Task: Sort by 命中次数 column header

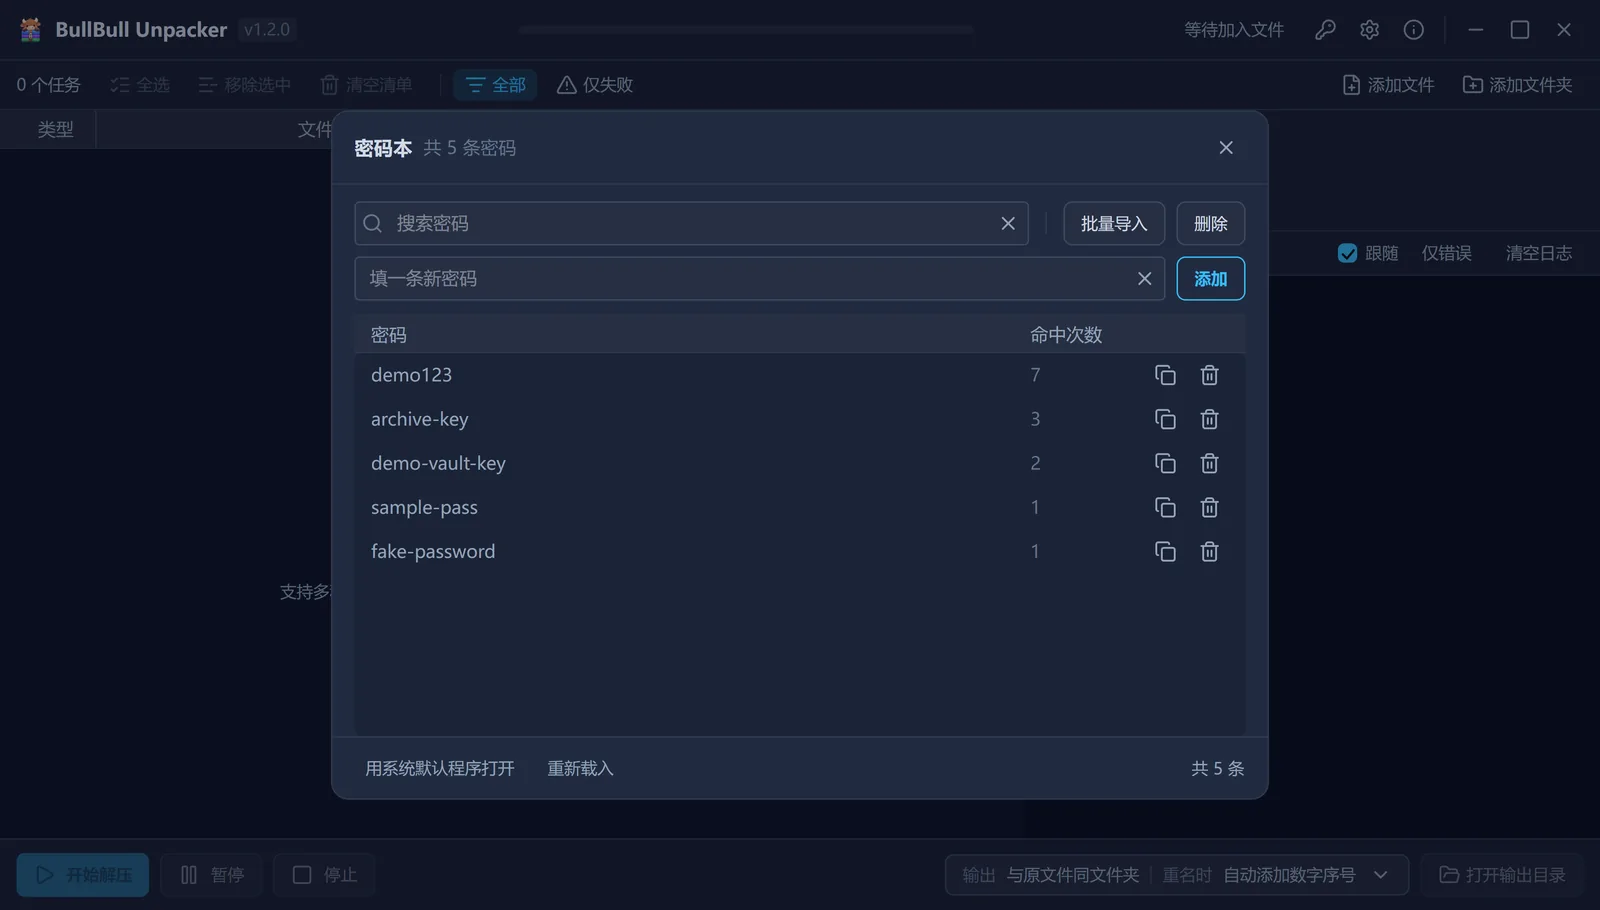Action: [1066, 335]
